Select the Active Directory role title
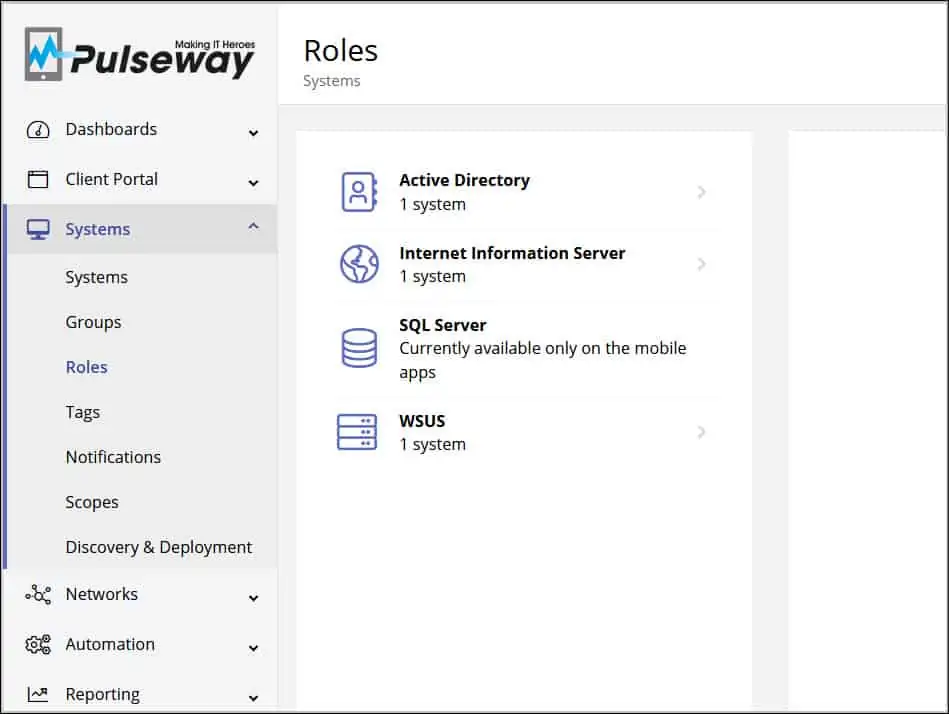This screenshot has height=714, width=949. pyautogui.click(x=464, y=180)
